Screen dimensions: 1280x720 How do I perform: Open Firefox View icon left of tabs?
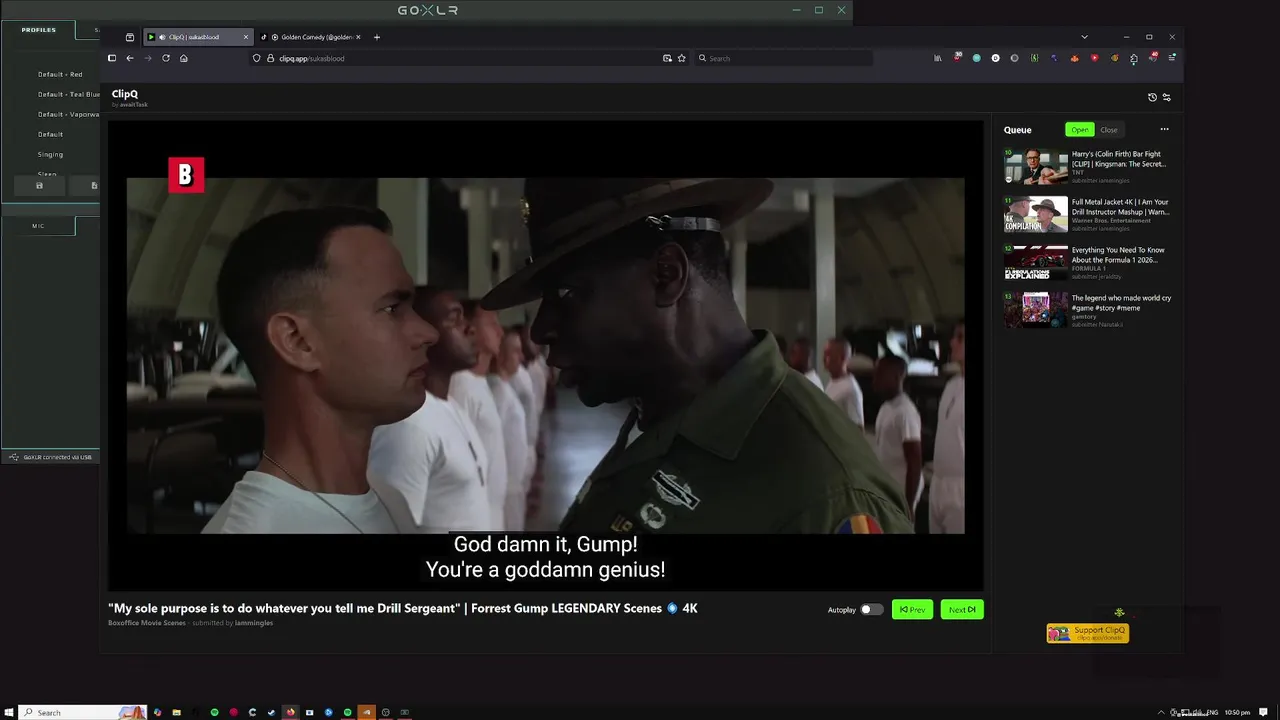point(130,37)
